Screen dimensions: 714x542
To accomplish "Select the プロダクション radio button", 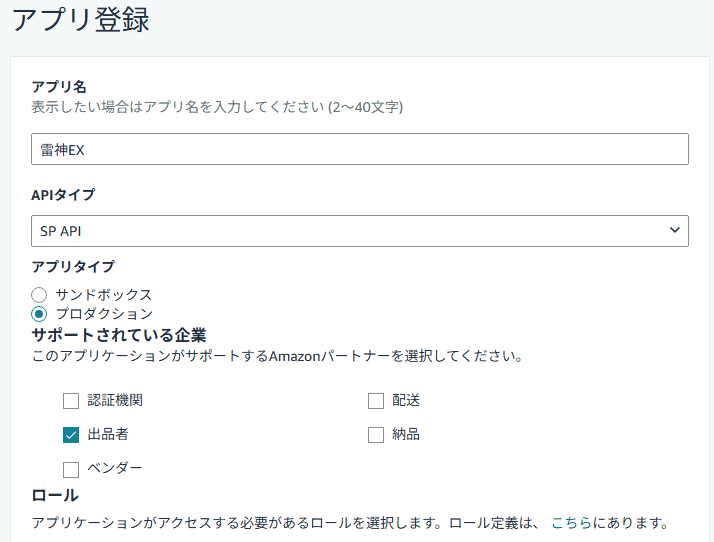I will click(x=39, y=314).
